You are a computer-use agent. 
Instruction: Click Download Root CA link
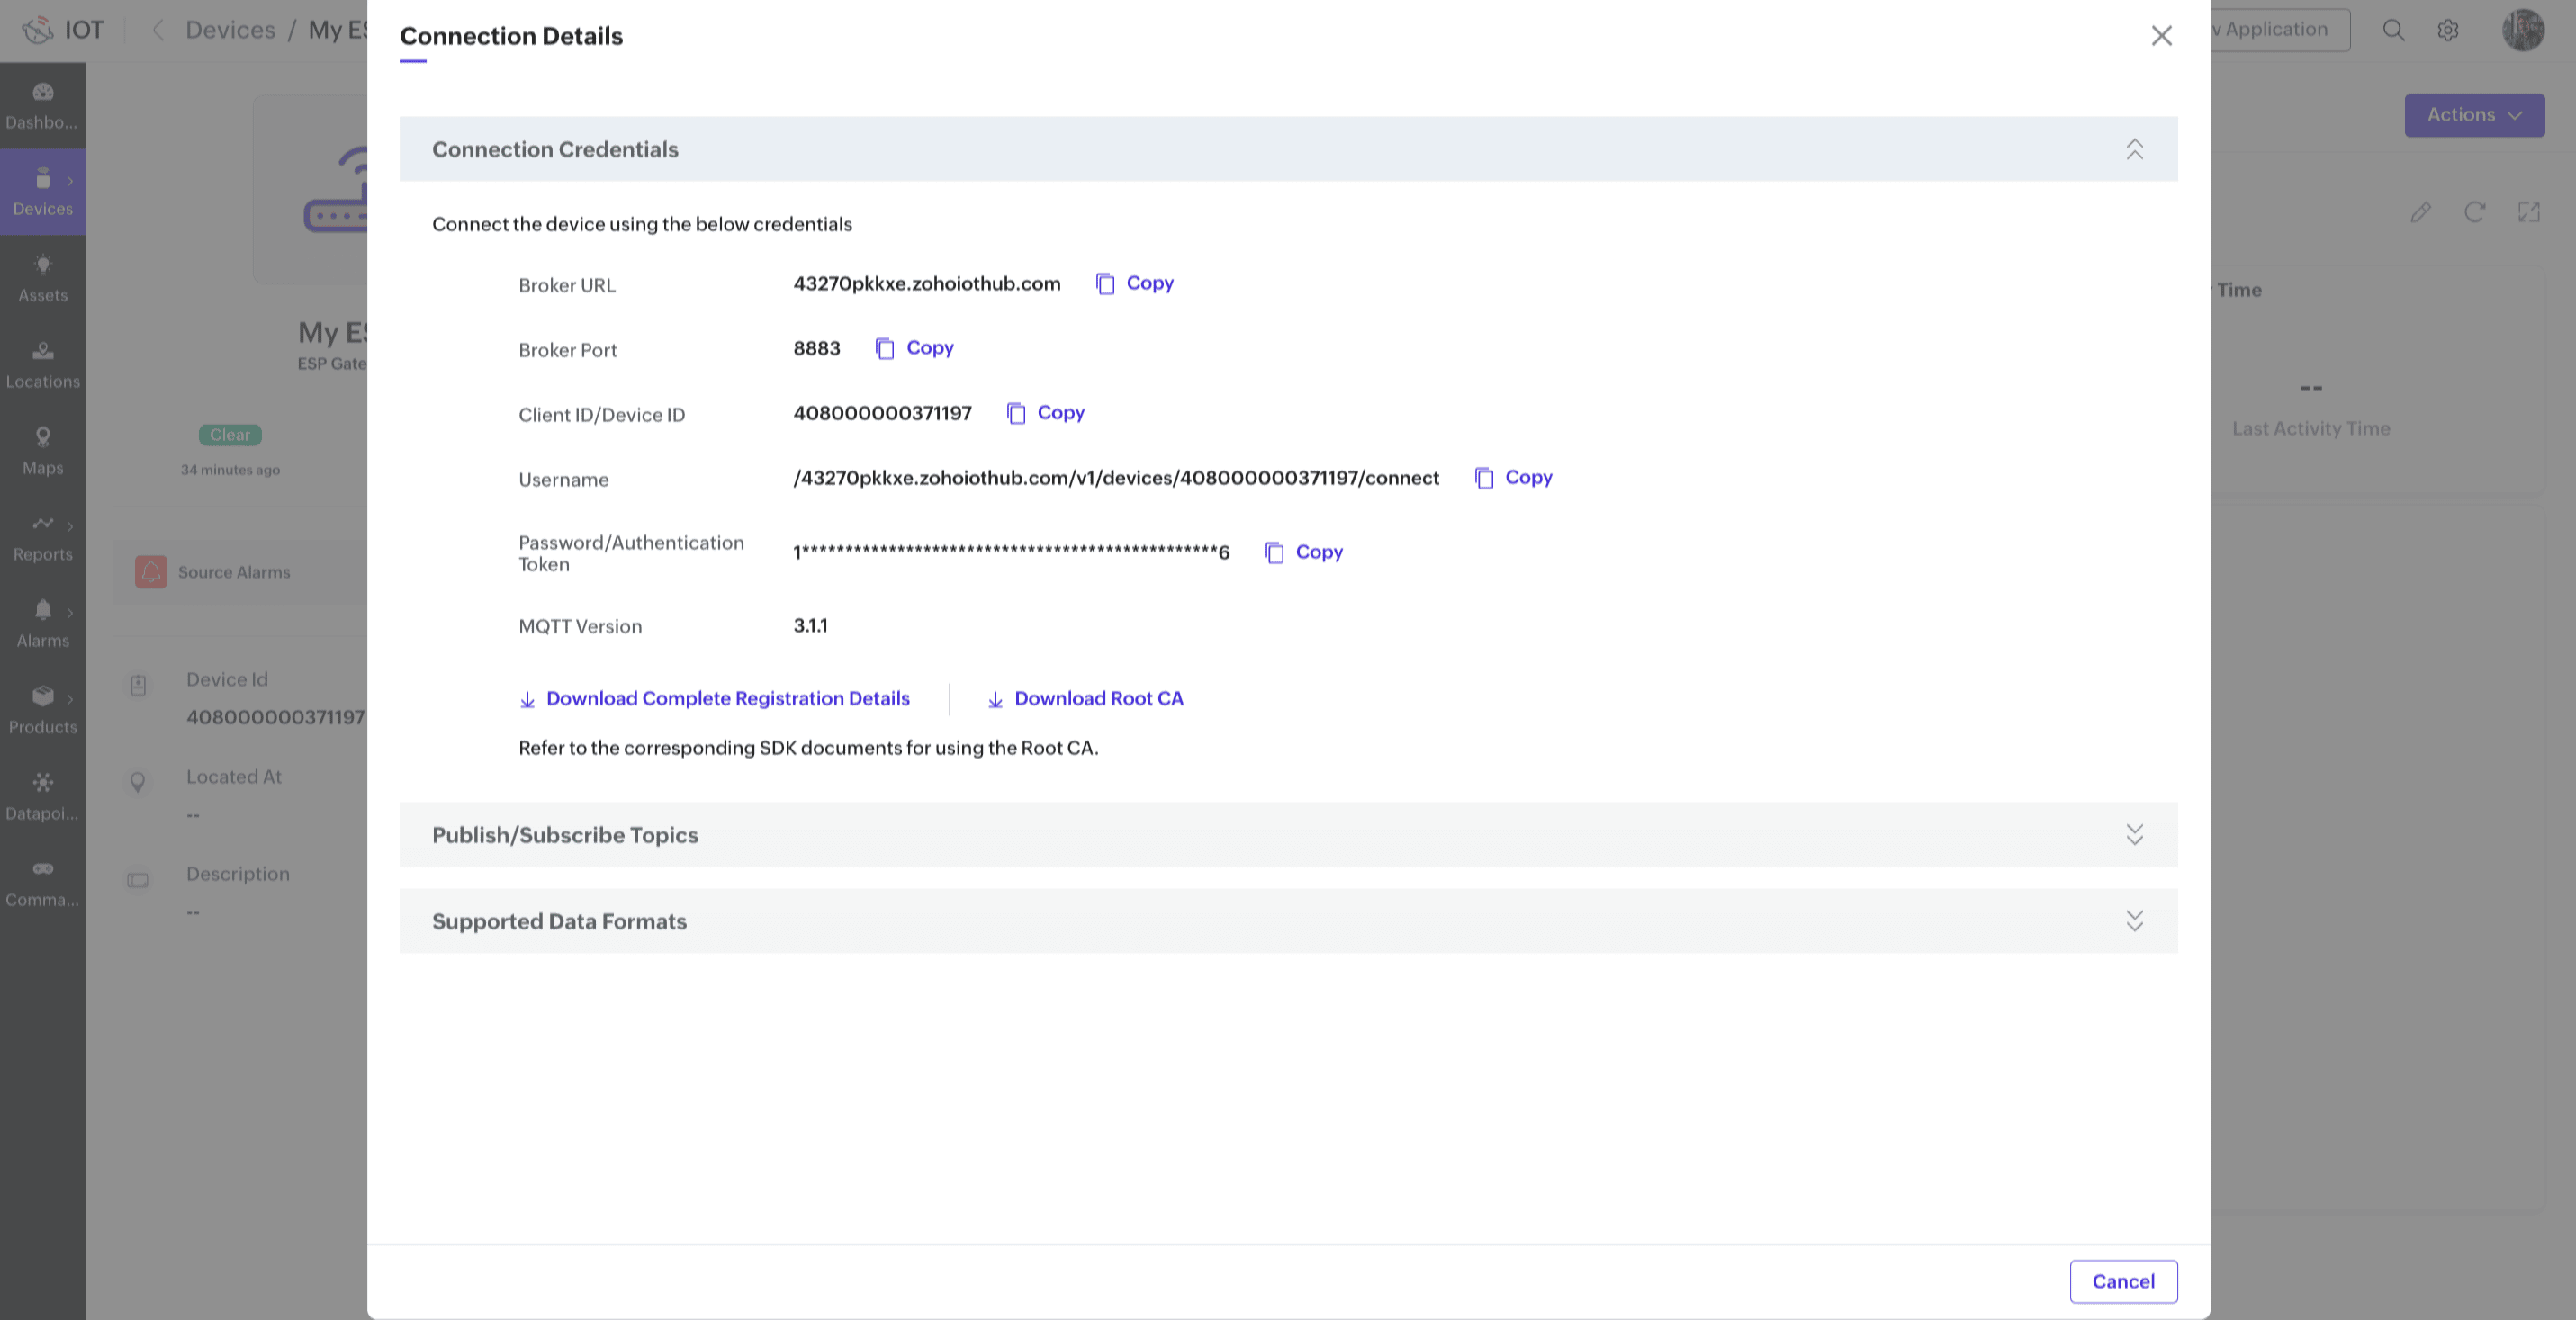coord(1085,699)
